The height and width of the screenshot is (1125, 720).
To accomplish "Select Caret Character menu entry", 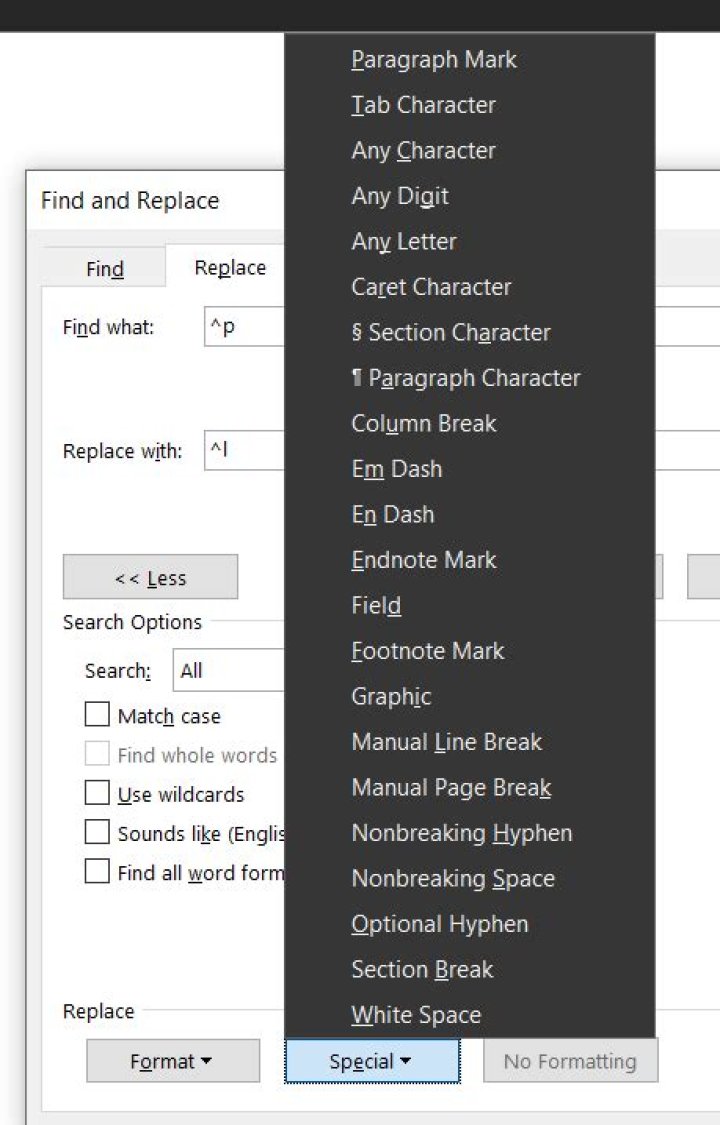I will point(431,287).
